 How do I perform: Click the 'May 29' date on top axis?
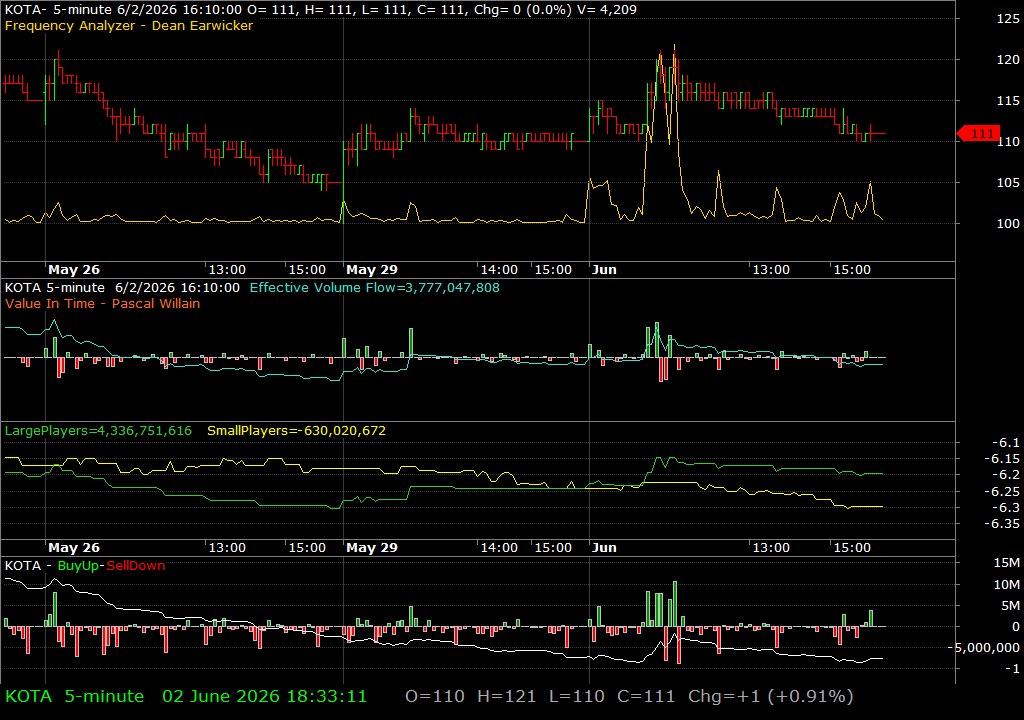pos(372,269)
